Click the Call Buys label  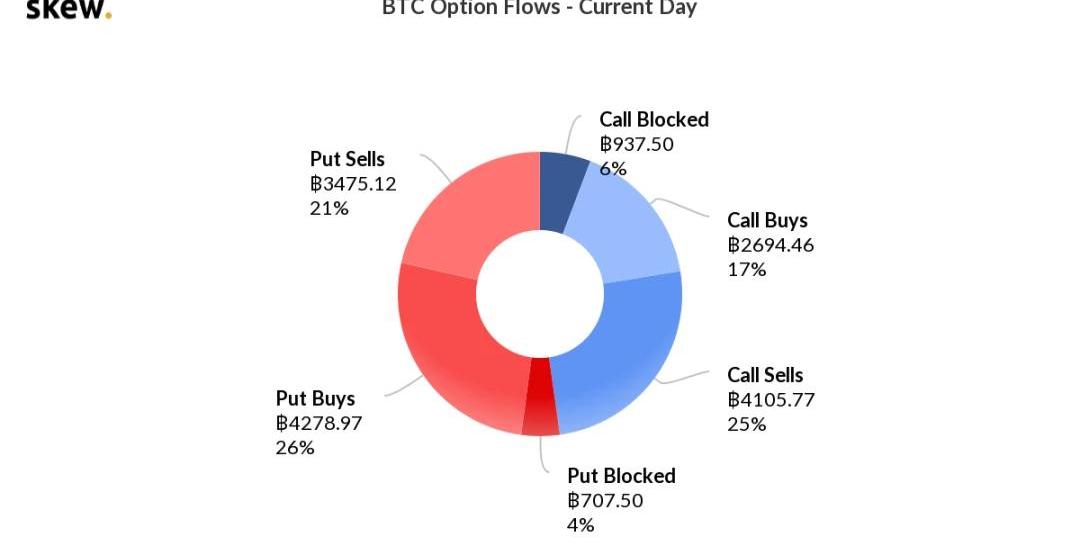(767, 221)
